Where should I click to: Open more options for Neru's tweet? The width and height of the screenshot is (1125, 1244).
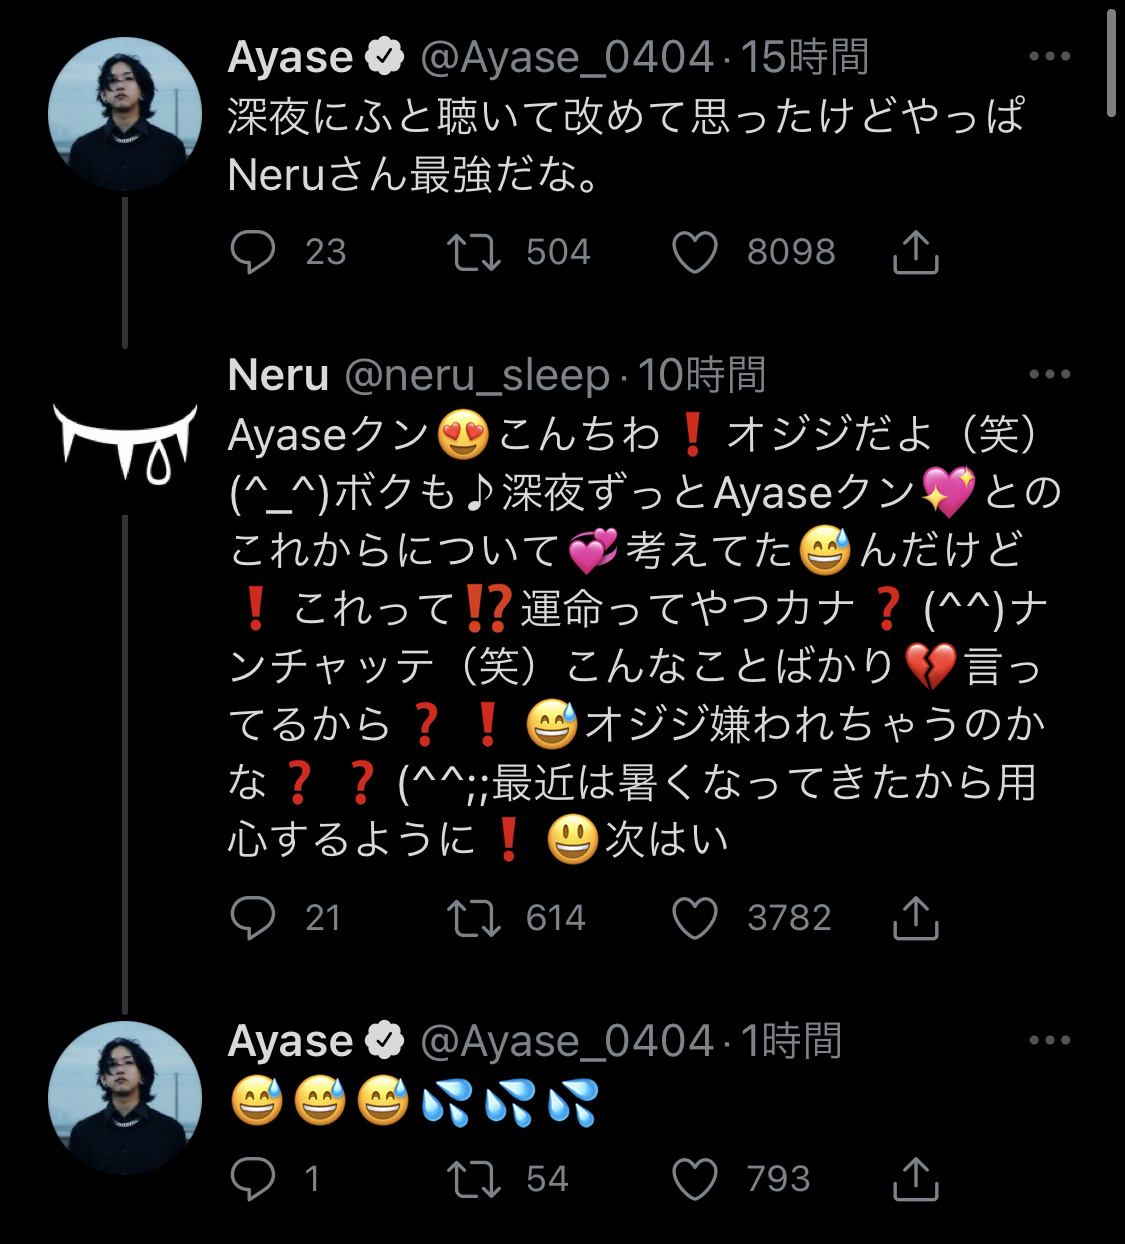[1049, 374]
